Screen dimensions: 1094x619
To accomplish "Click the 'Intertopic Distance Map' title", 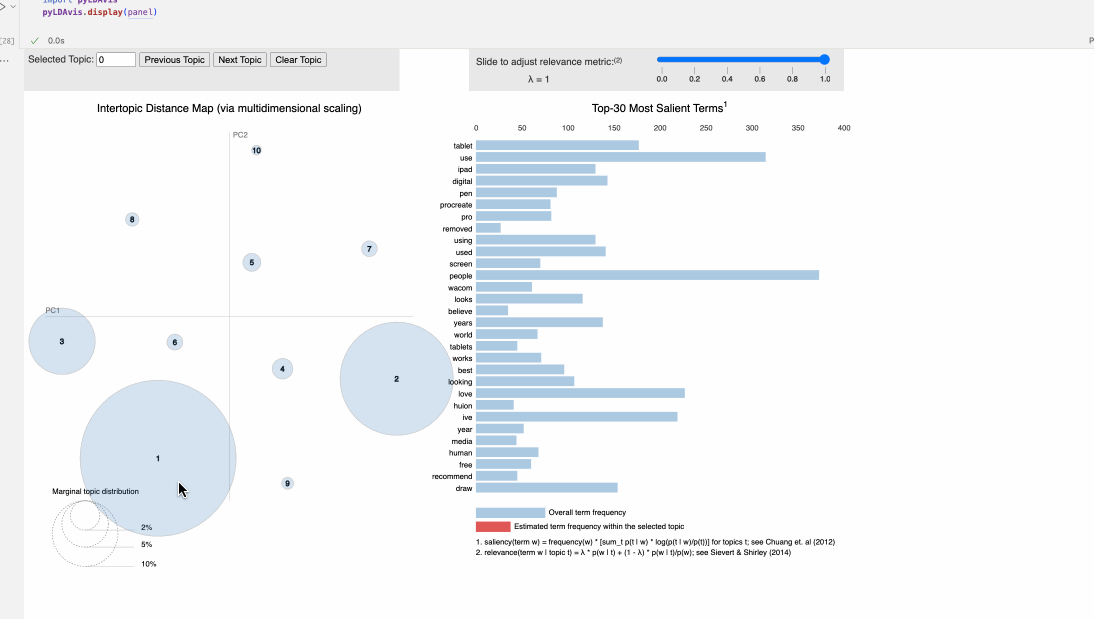I will pos(229,108).
